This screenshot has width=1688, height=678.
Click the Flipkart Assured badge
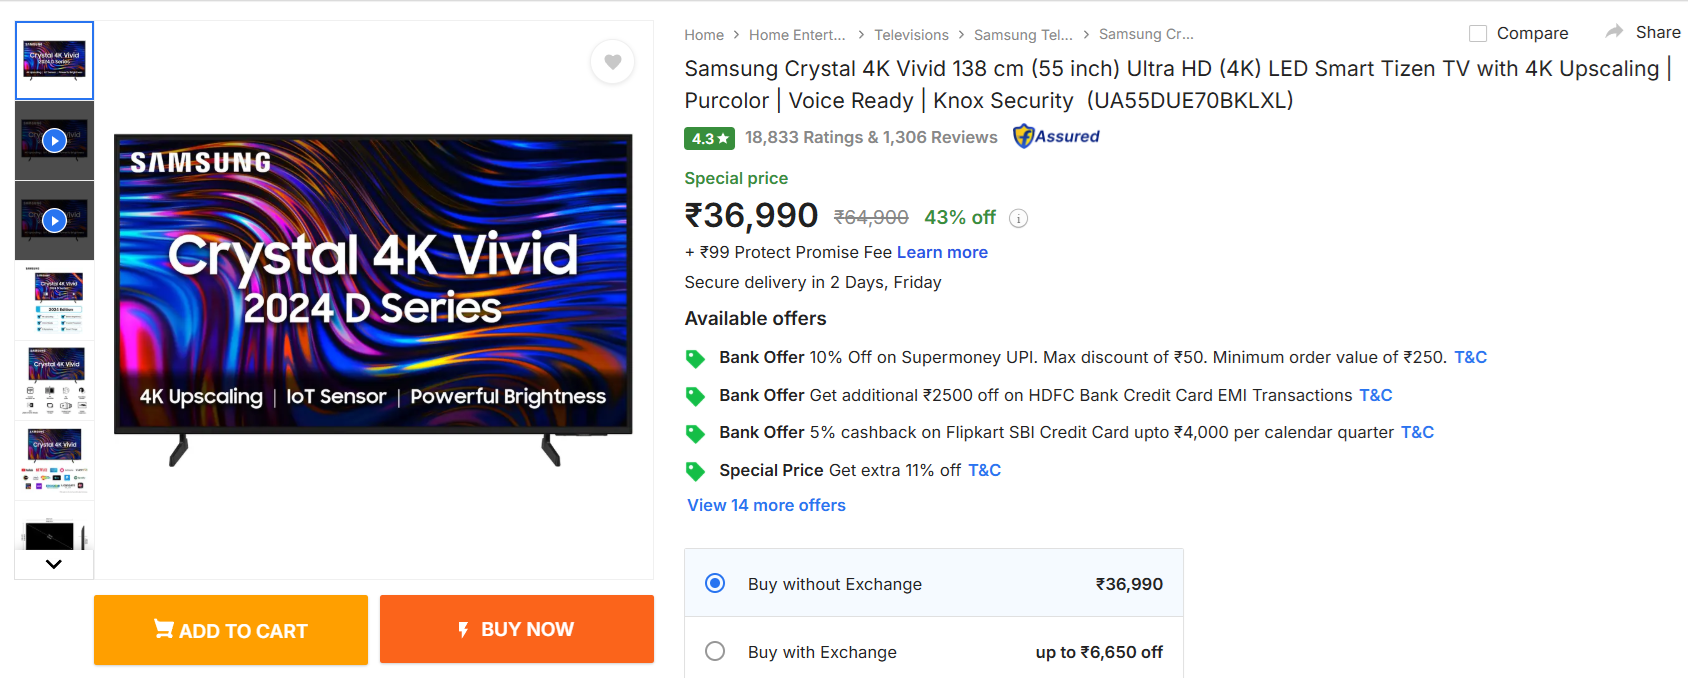(1056, 137)
